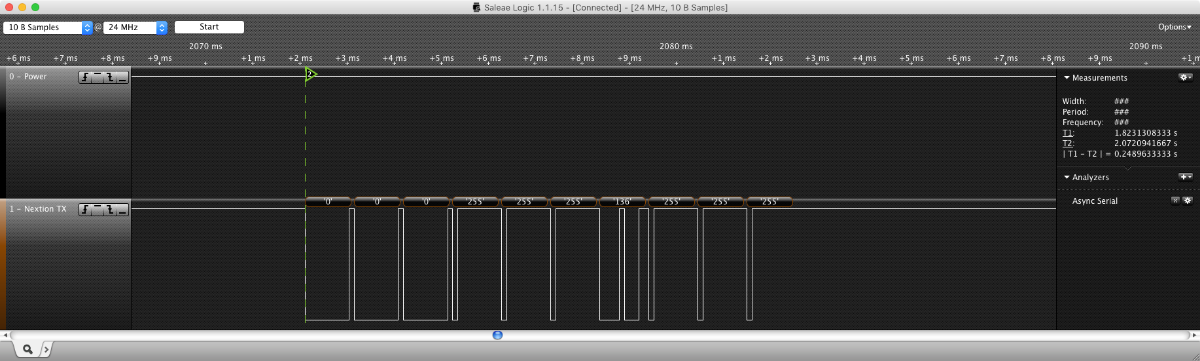Screen dimensions: 1200x361
Task: Click the blue horizontal scrollbar thumb
Action: coord(497,334)
